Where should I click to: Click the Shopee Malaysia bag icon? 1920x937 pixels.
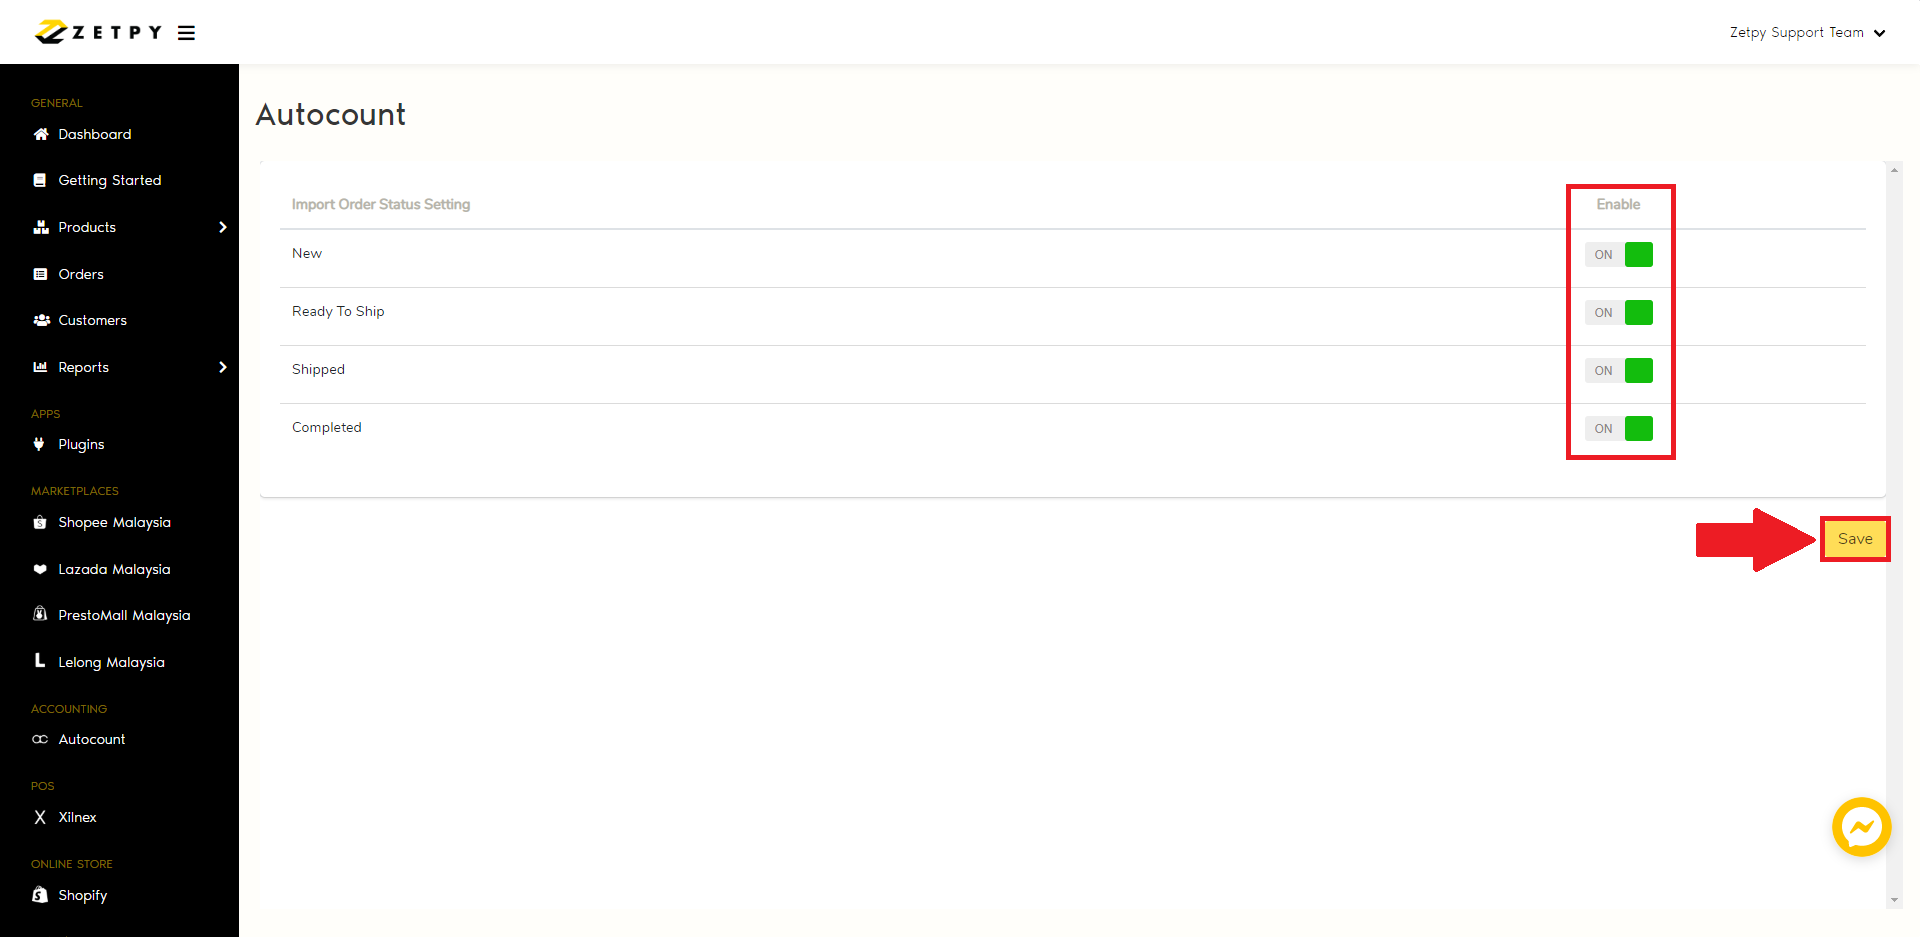(x=40, y=522)
